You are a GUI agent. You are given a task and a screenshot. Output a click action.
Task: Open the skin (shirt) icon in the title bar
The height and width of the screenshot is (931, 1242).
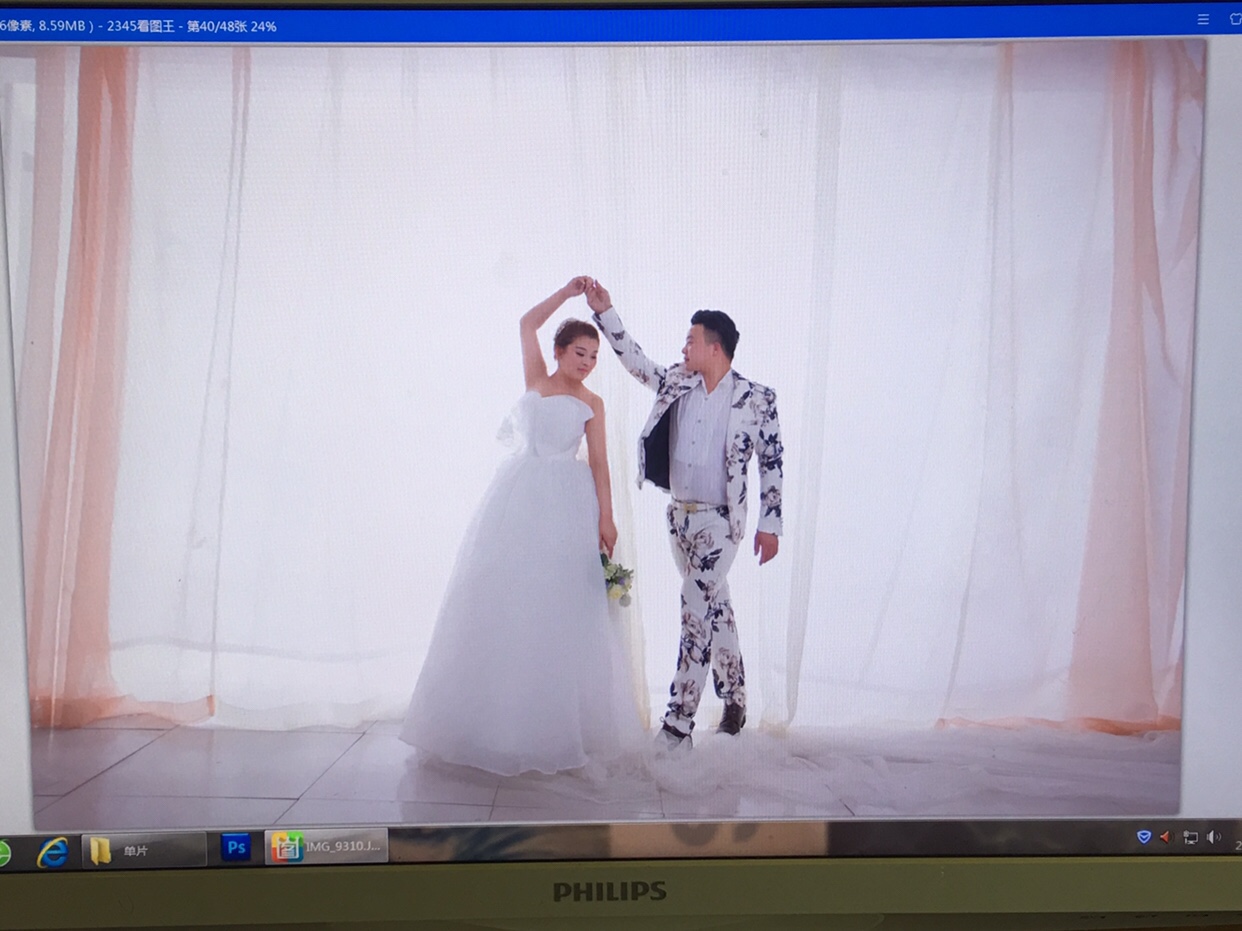click(x=1236, y=19)
